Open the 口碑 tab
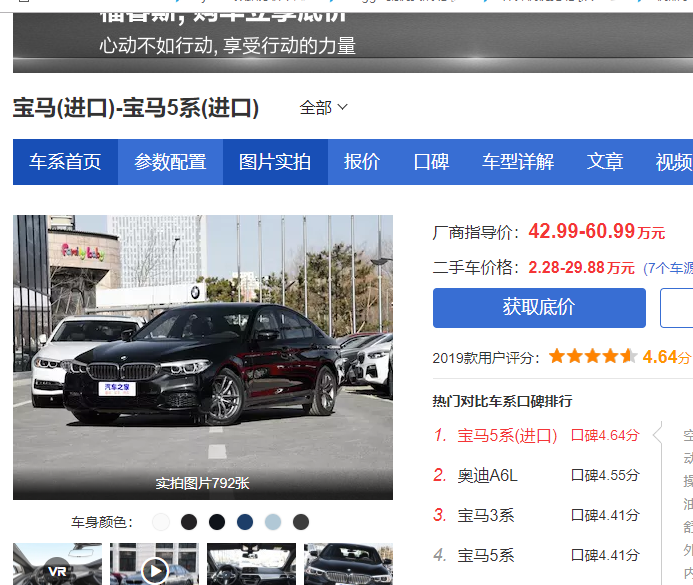693x585 pixels. point(431,162)
